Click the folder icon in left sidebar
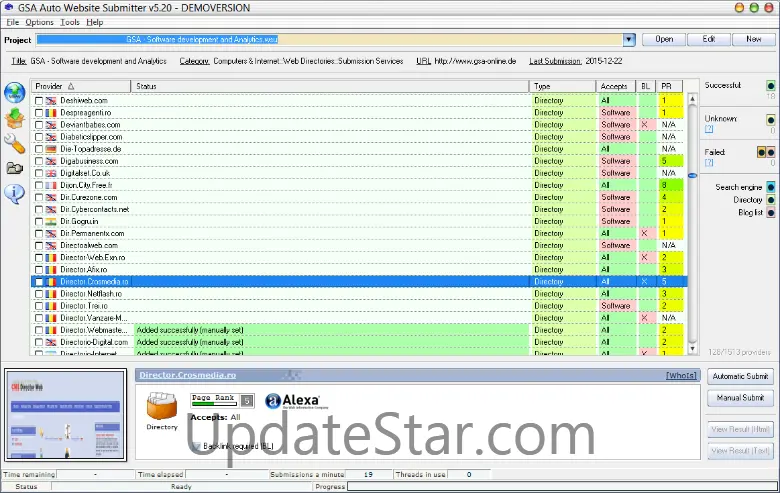This screenshot has width=780, height=493. pyautogui.click(x=14, y=168)
